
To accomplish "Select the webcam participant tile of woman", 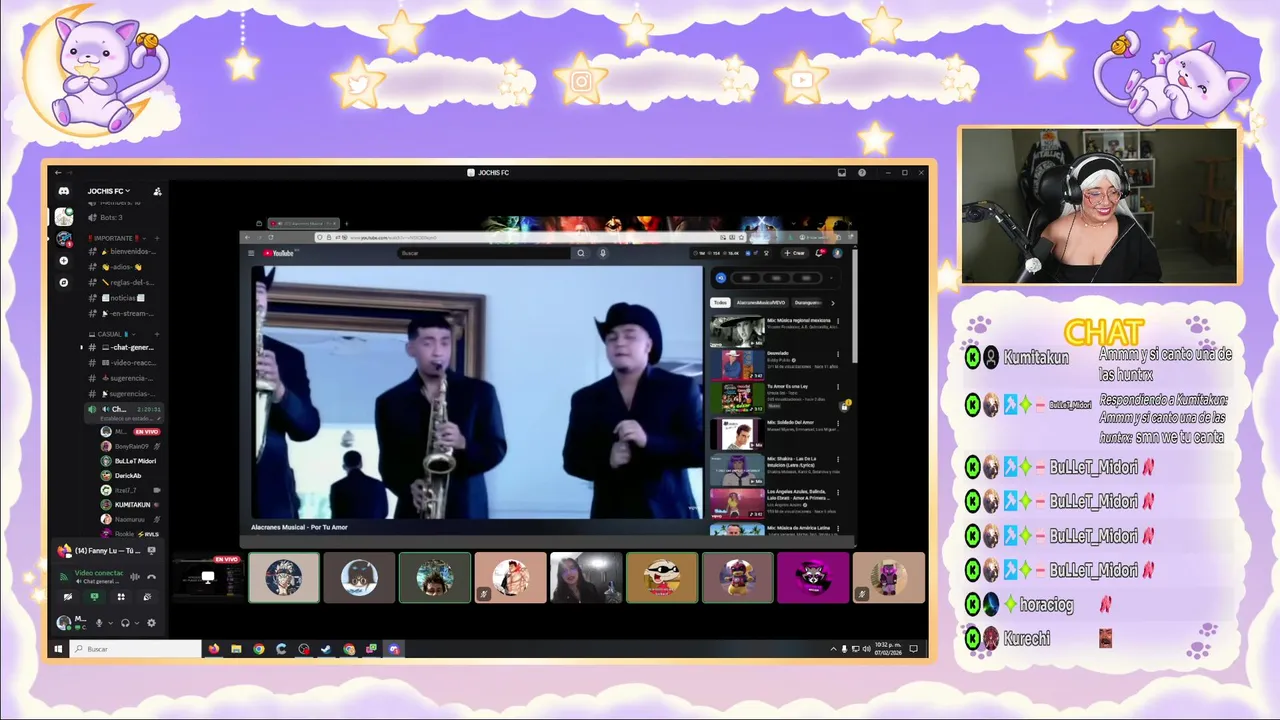I will point(586,578).
